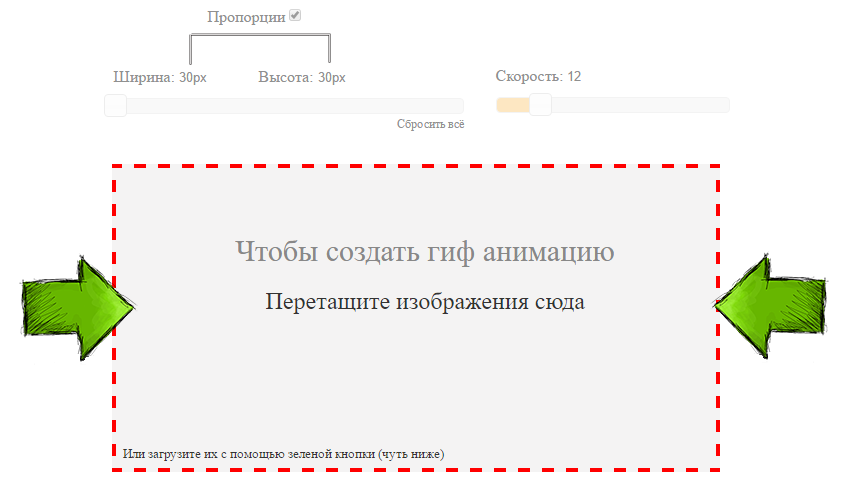
Task: Click the hint Или загрузите их с помощью зеленой кнопки
Action: pos(283,454)
